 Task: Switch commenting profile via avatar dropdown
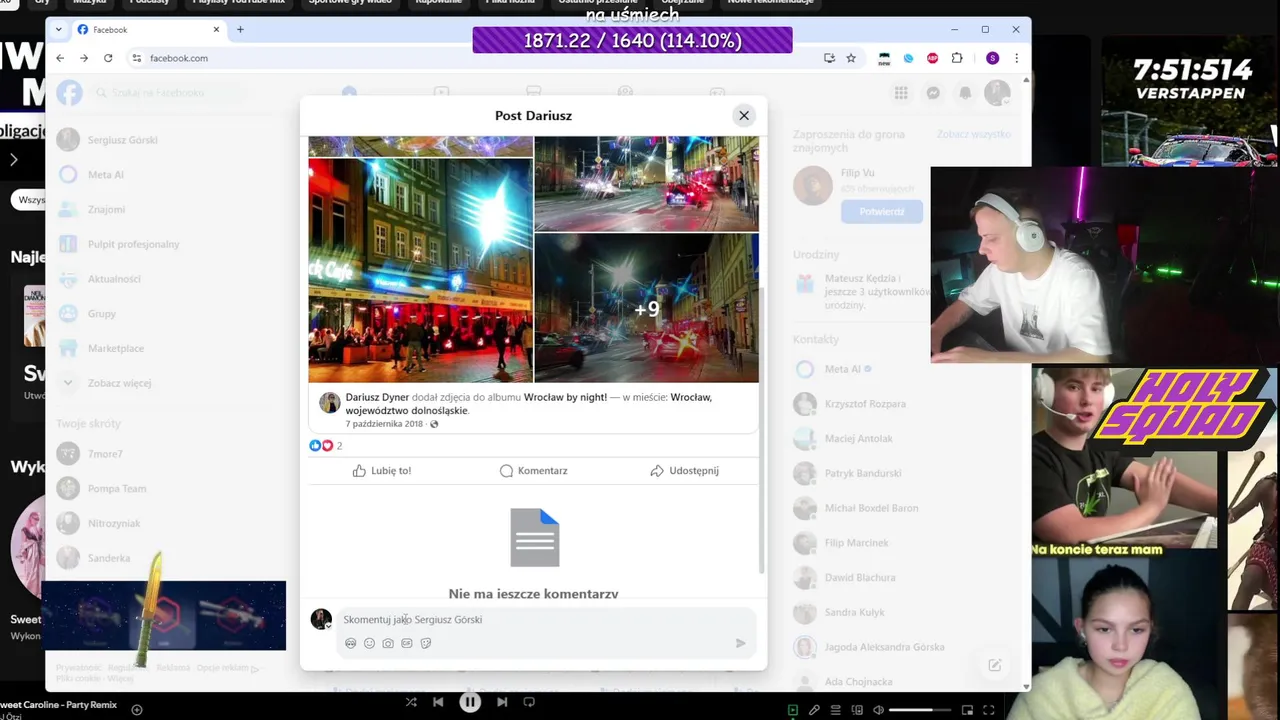[321, 619]
